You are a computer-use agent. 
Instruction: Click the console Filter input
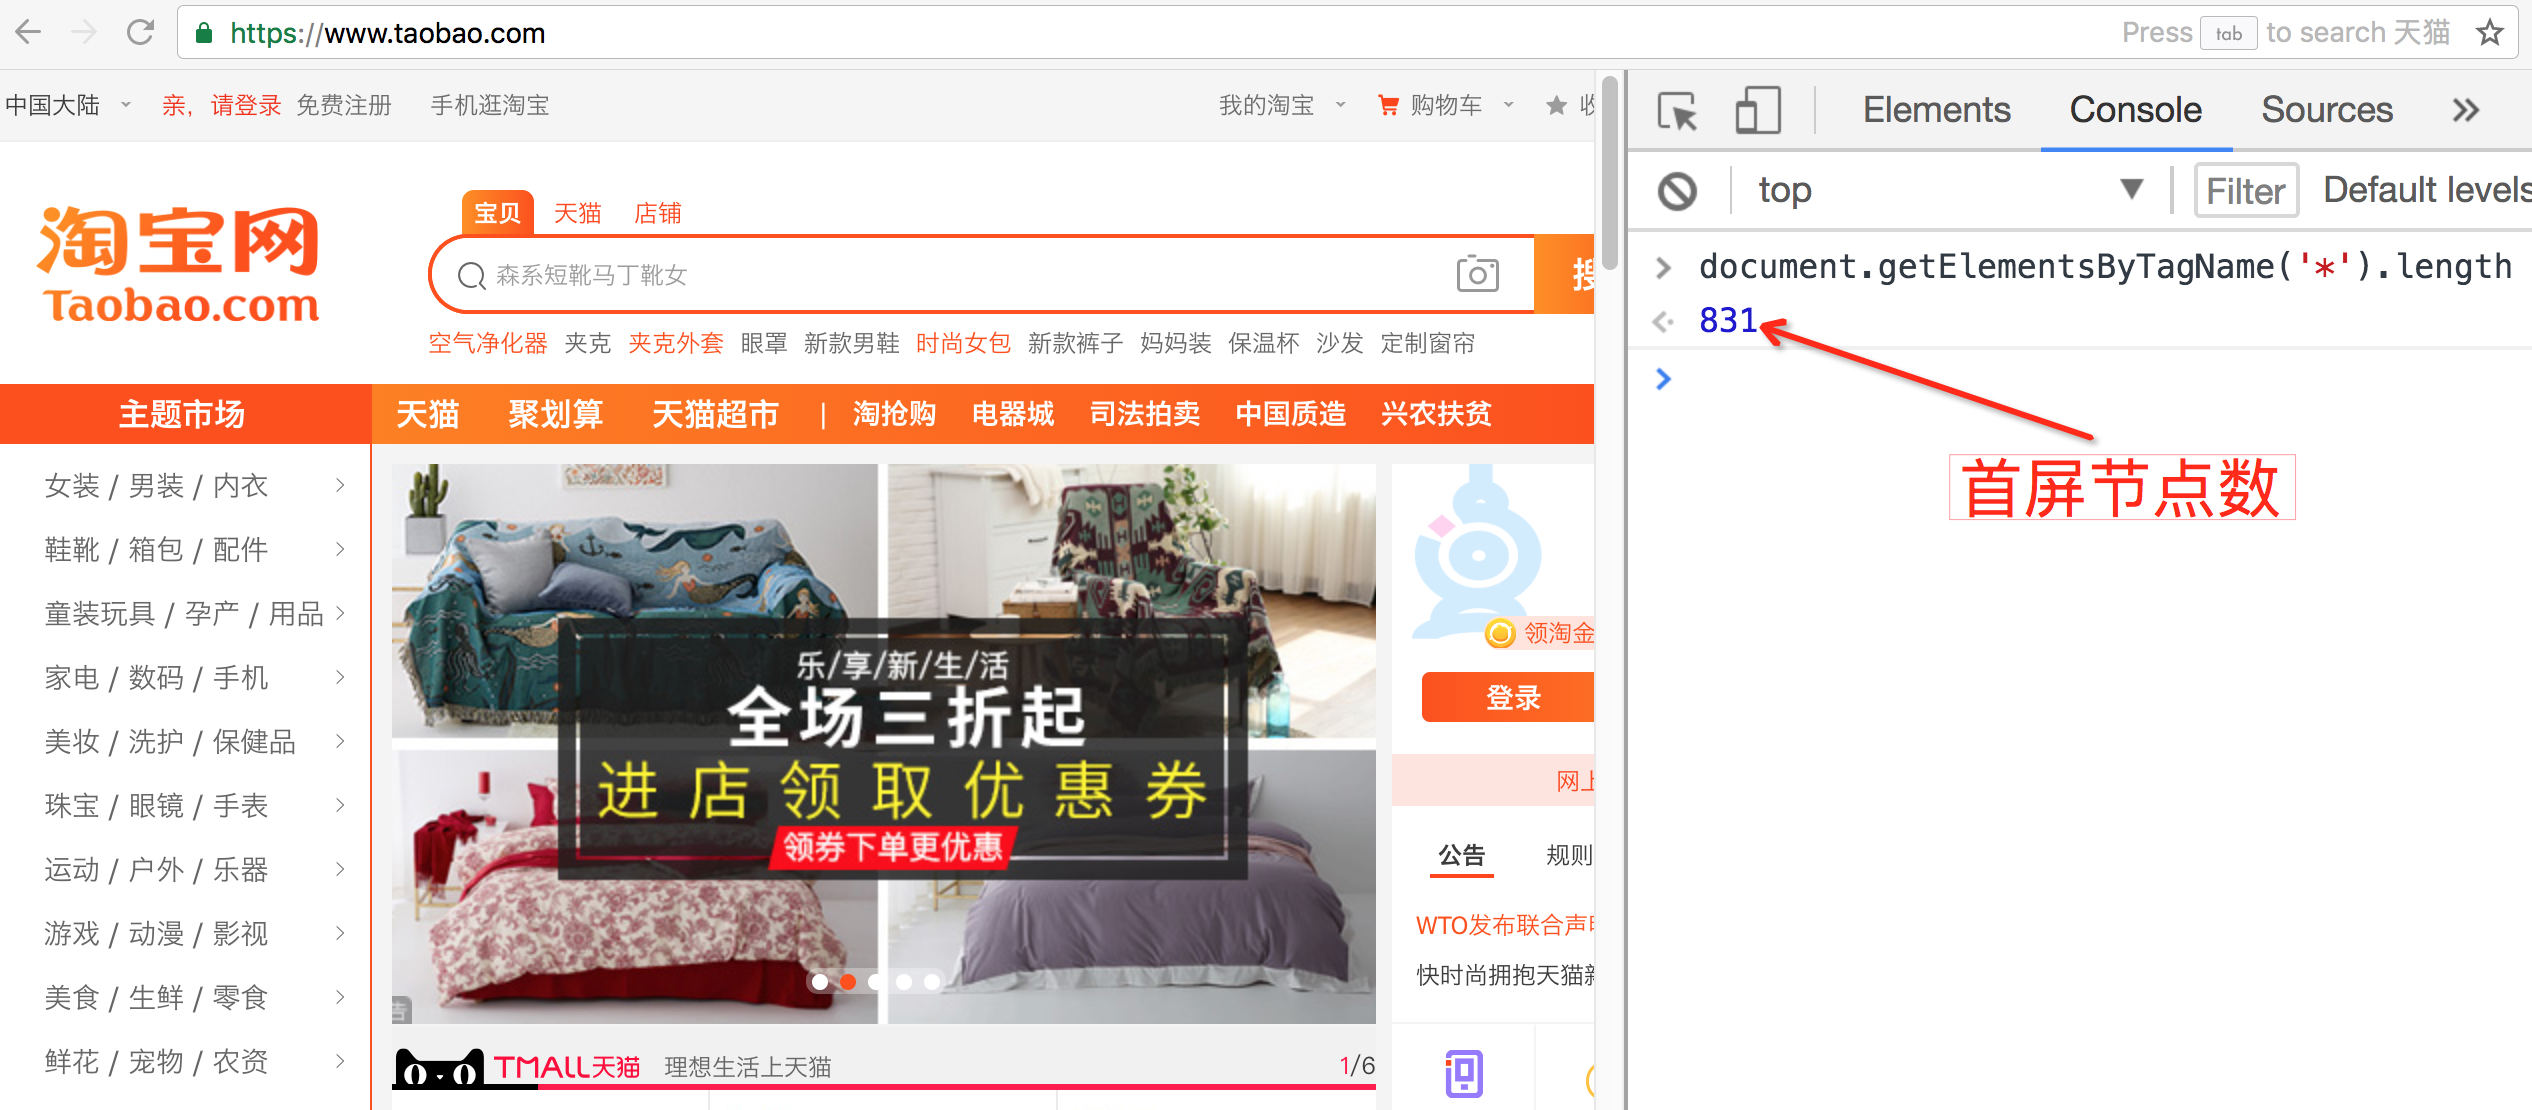2246,190
